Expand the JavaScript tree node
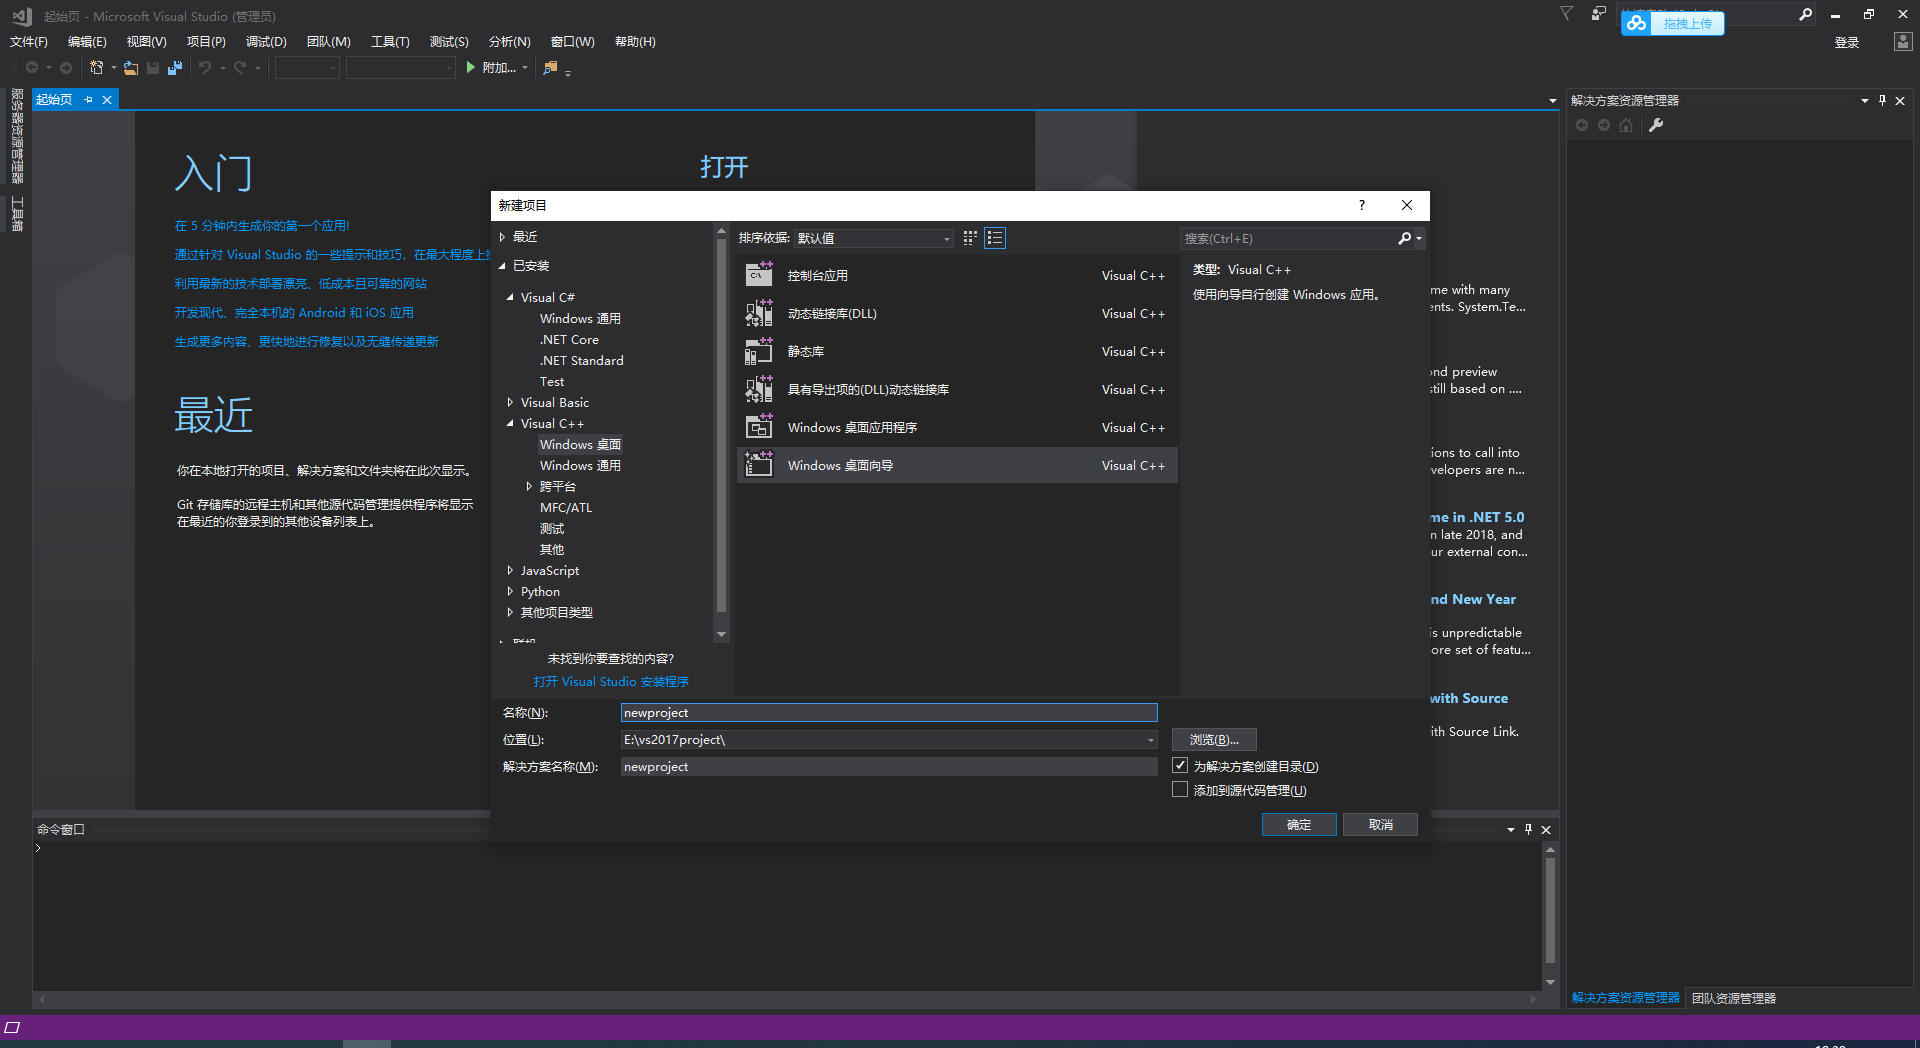The image size is (1920, 1048). point(510,570)
